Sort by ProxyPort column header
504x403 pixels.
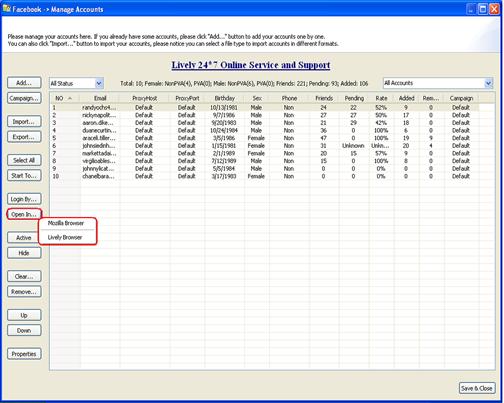click(187, 98)
